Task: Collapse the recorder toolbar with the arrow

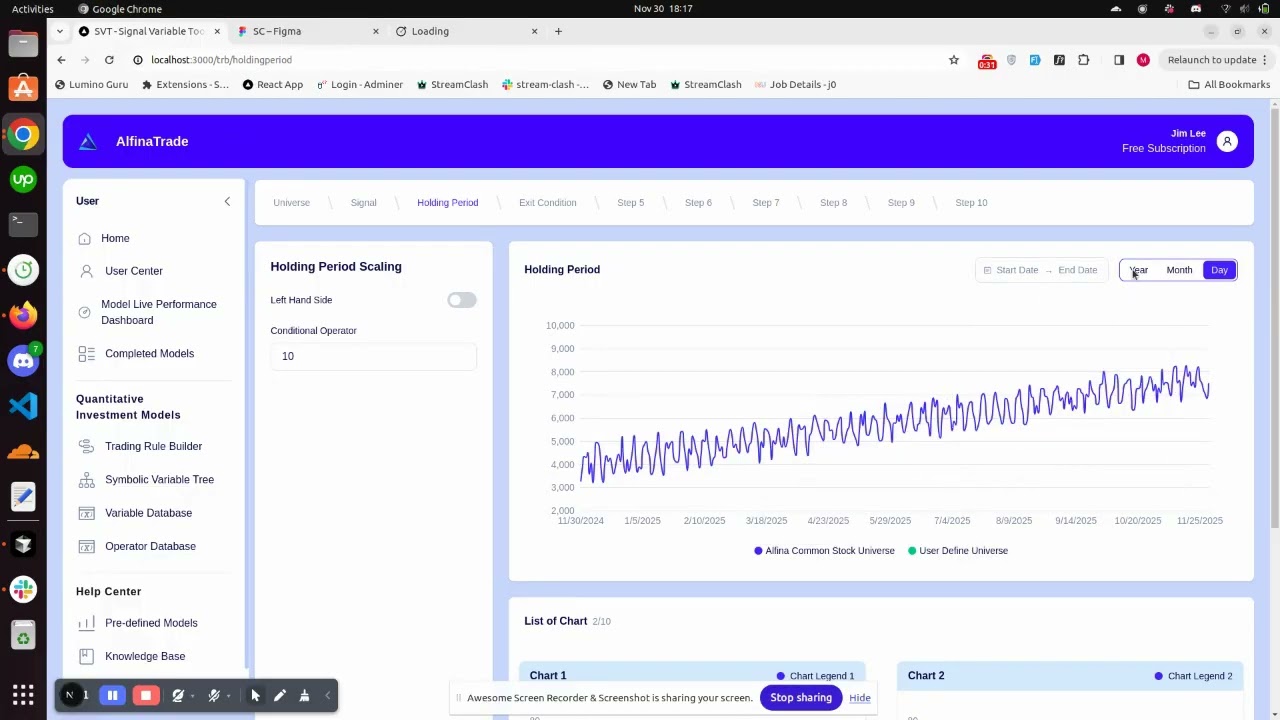Action: coord(327,696)
